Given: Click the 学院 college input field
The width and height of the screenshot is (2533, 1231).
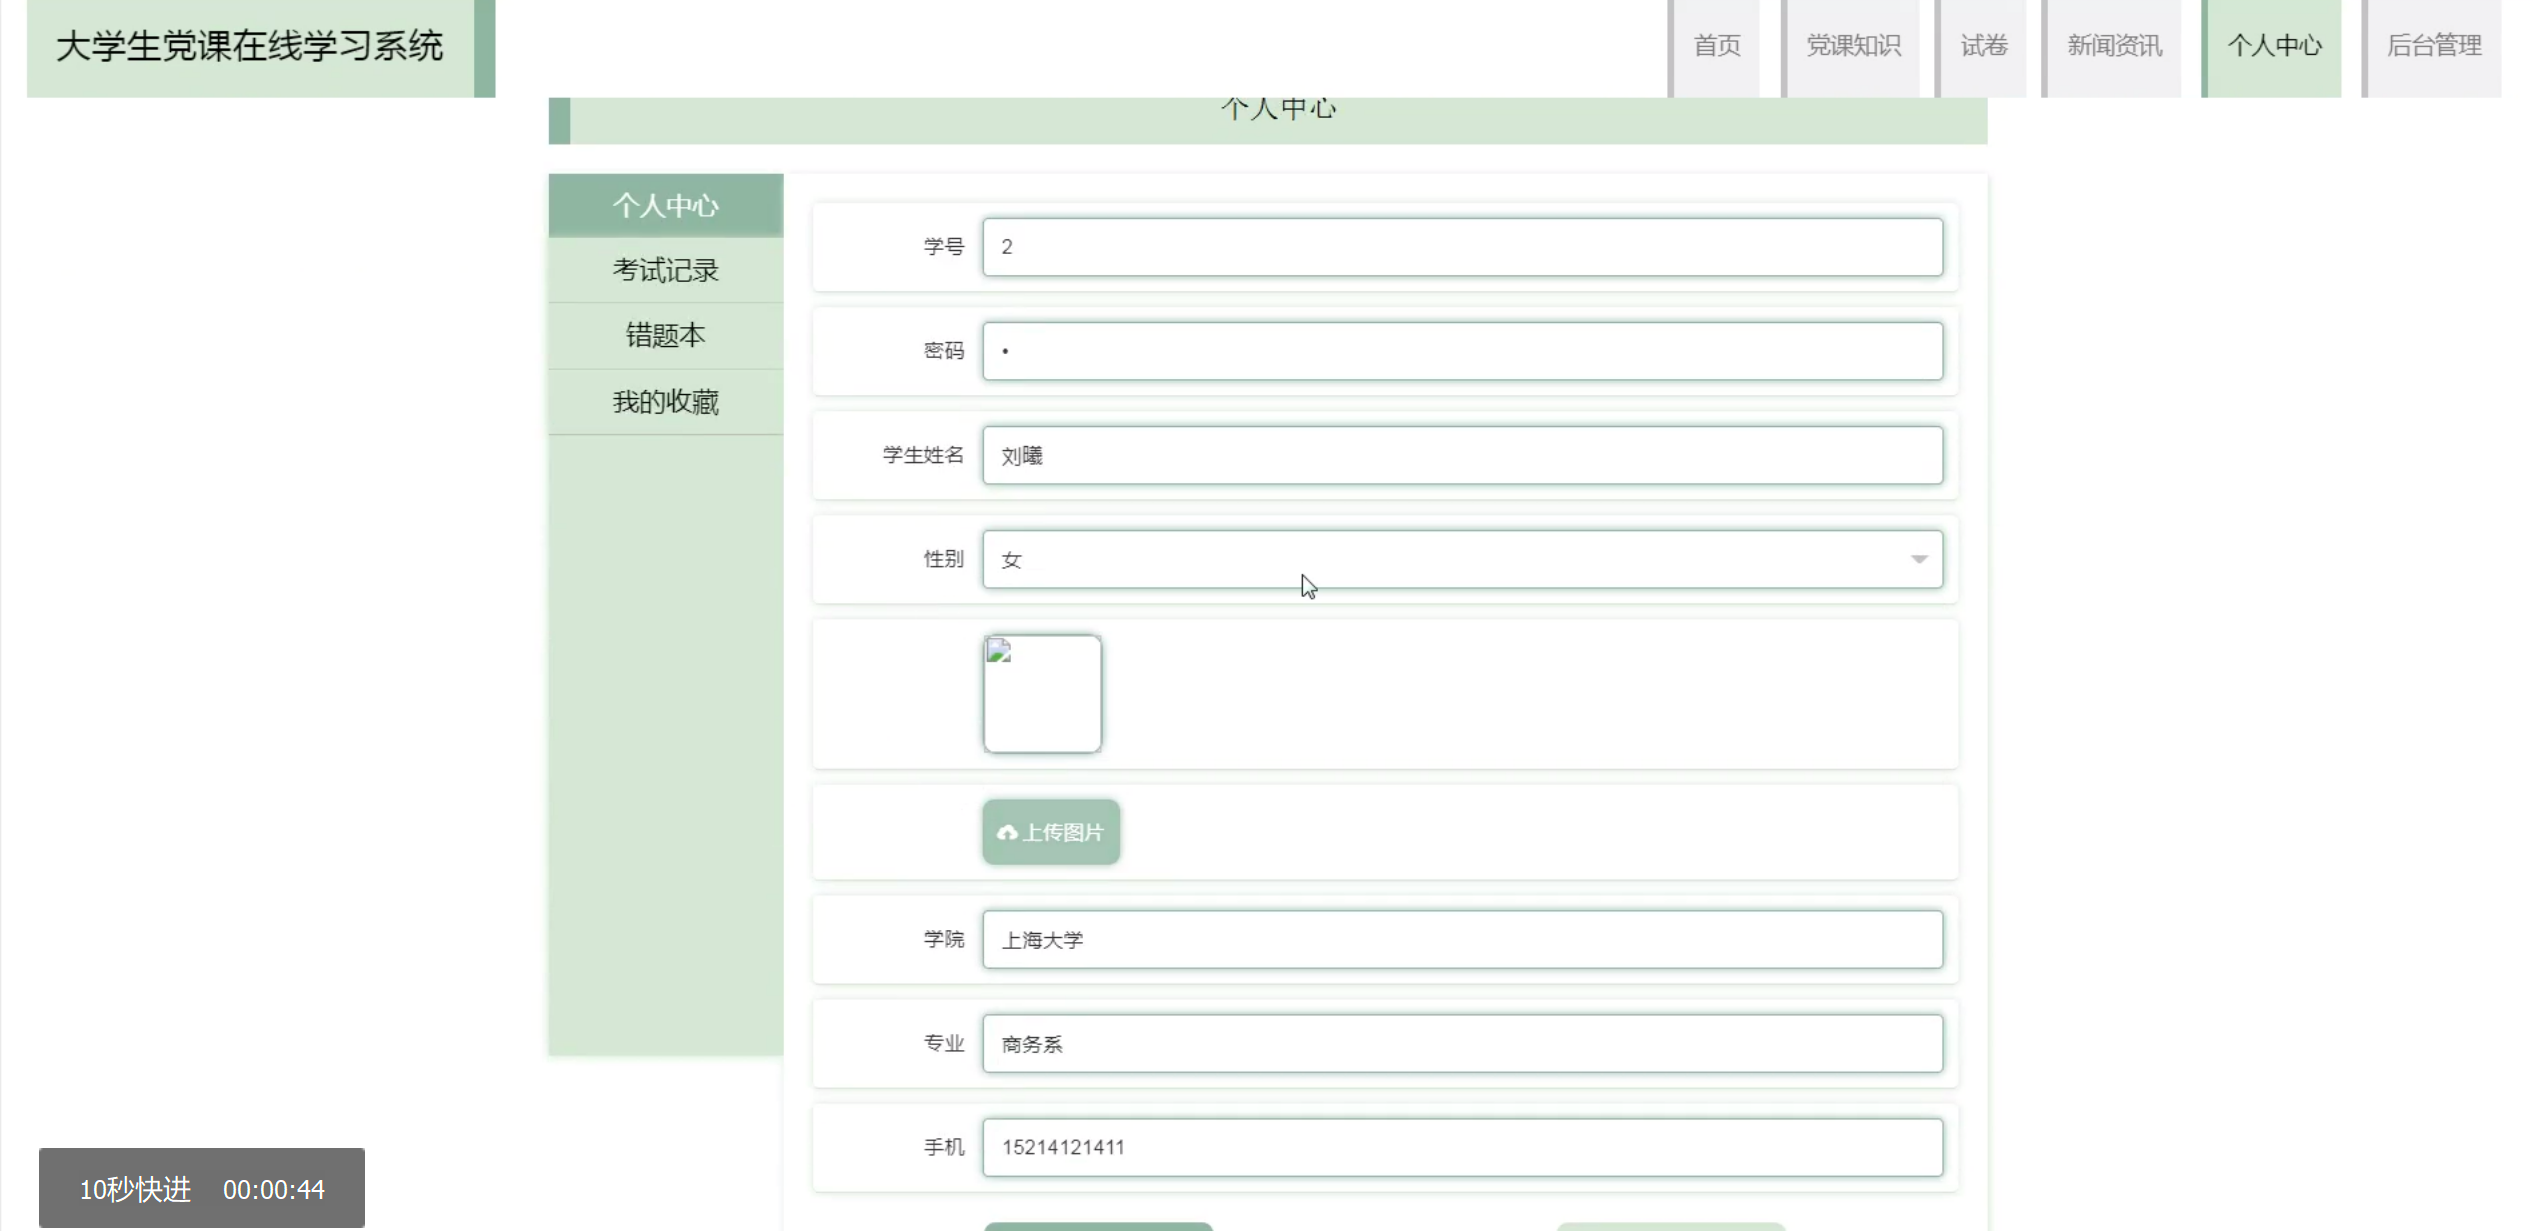Looking at the screenshot, I should (x=1461, y=940).
